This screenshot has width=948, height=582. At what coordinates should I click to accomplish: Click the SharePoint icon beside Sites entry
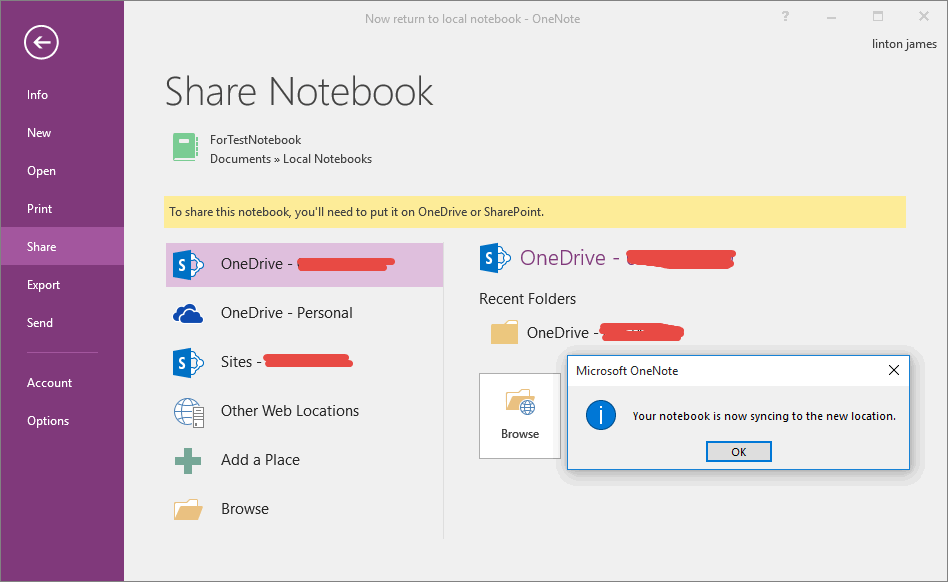188,363
